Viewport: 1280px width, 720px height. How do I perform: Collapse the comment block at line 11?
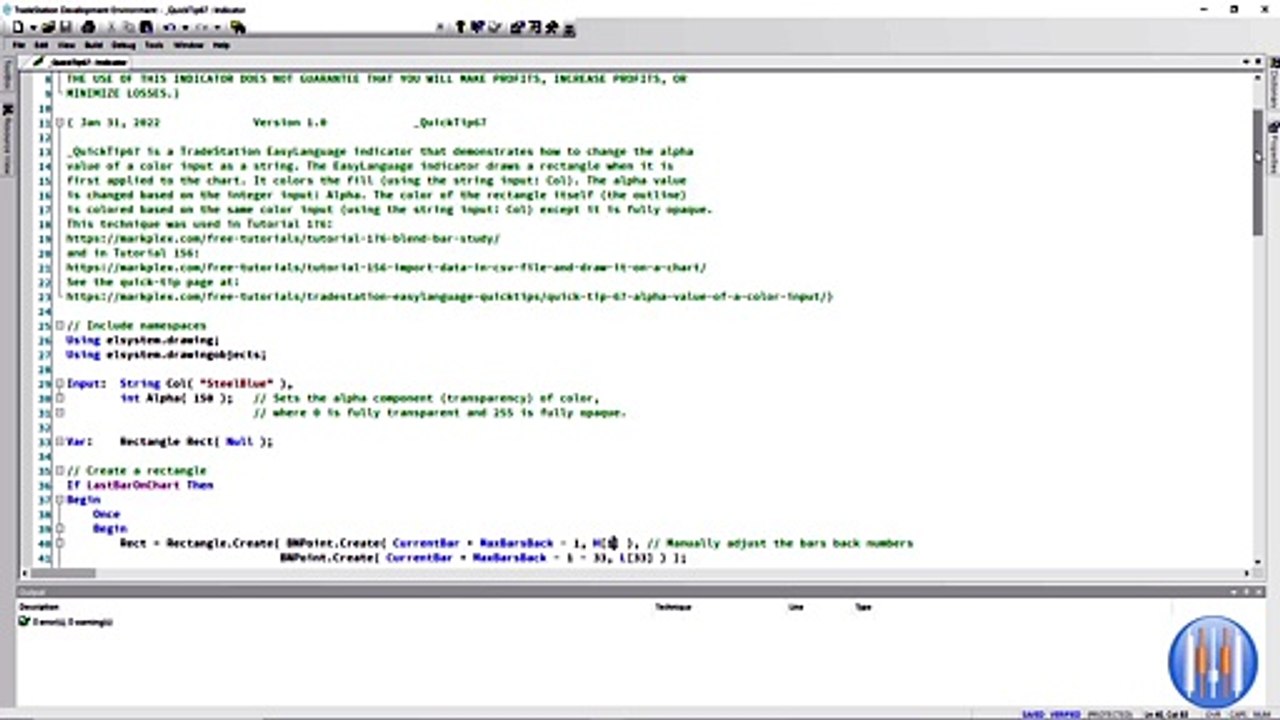click(x=59, y=123)
